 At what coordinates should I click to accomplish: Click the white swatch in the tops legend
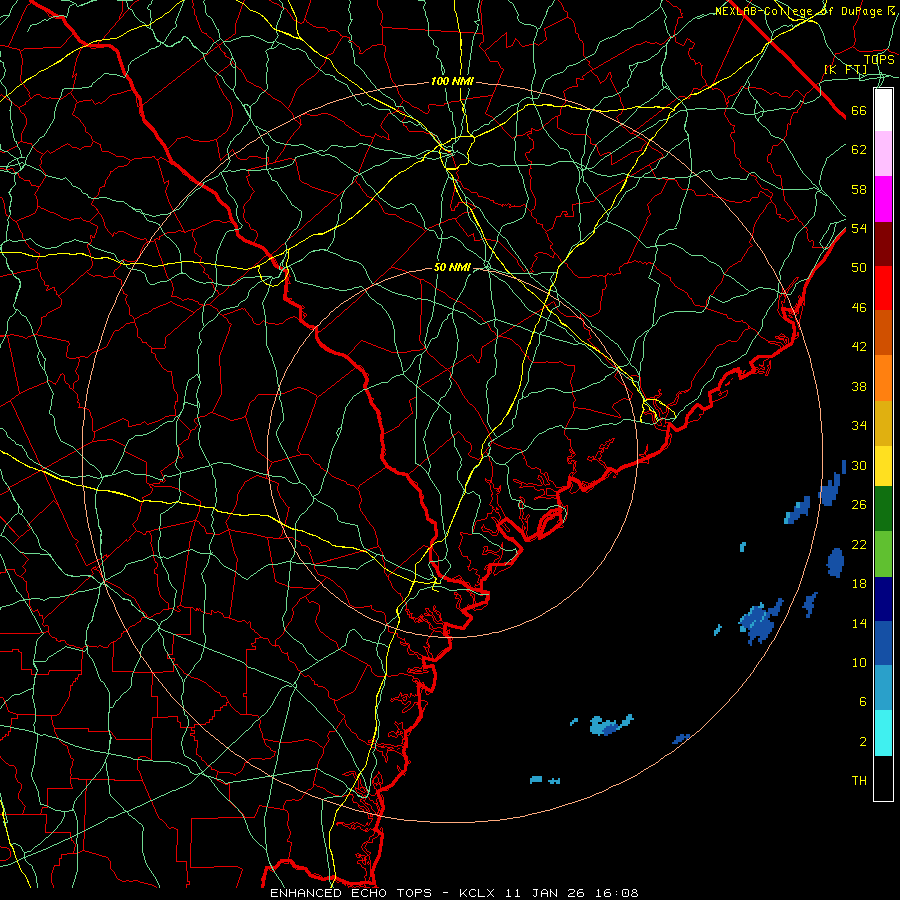[883, 110]
